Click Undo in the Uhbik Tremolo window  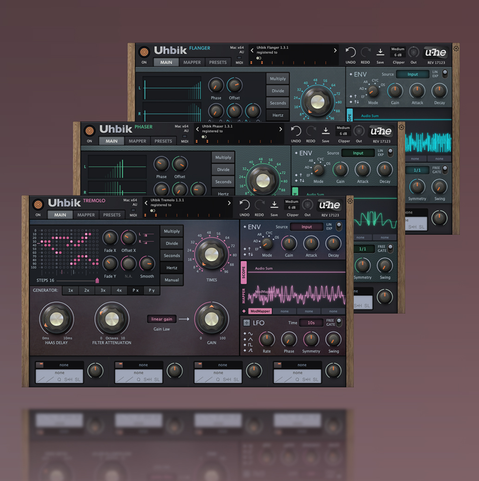pos(244,206)
